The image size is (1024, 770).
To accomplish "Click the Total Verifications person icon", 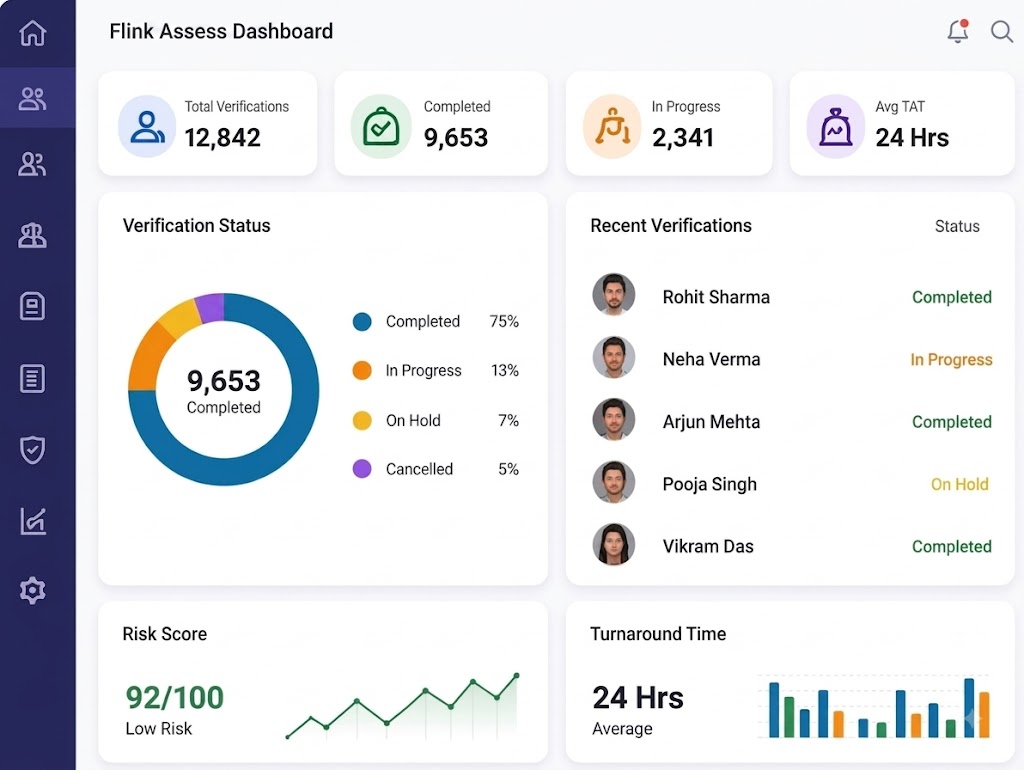I will pyautogui.click(x=147, y=127).
